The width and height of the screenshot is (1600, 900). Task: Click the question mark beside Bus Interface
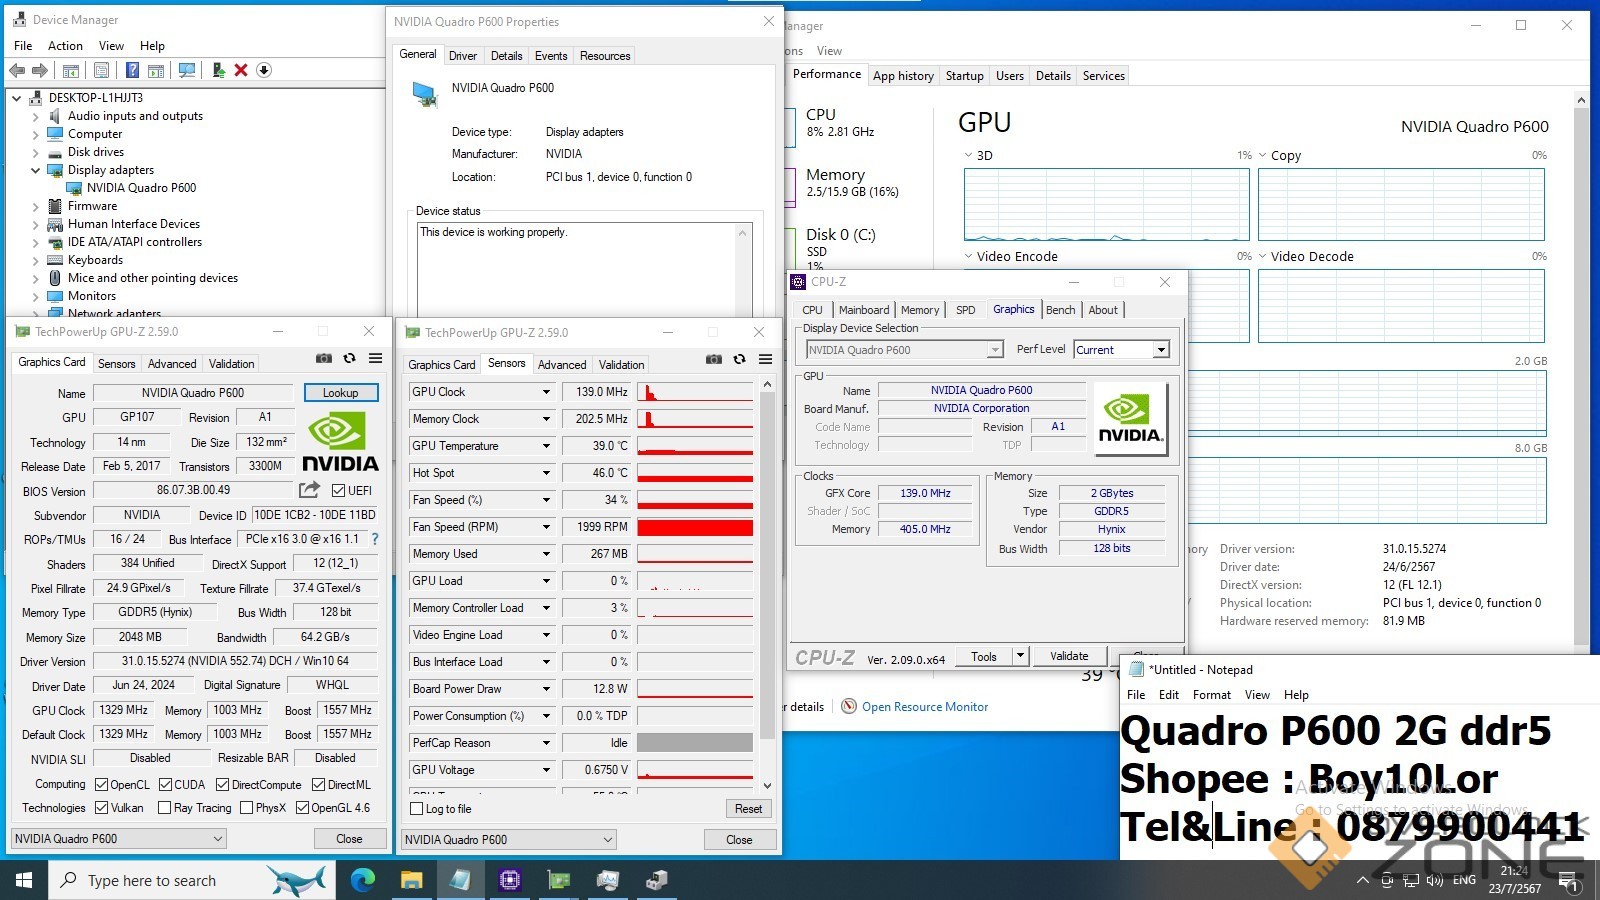pos(375,539)
